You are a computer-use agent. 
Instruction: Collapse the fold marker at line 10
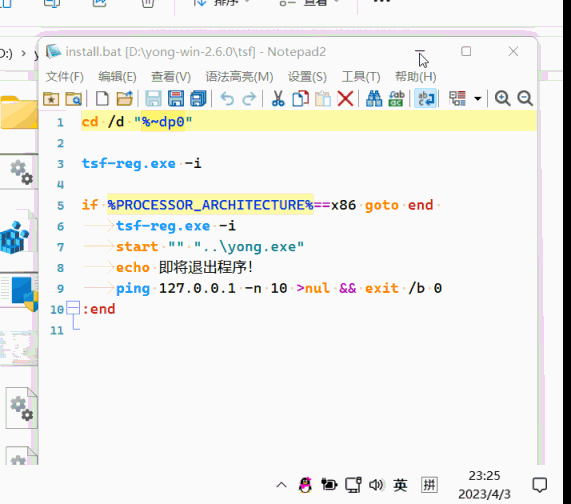click(x=73, y=308)
